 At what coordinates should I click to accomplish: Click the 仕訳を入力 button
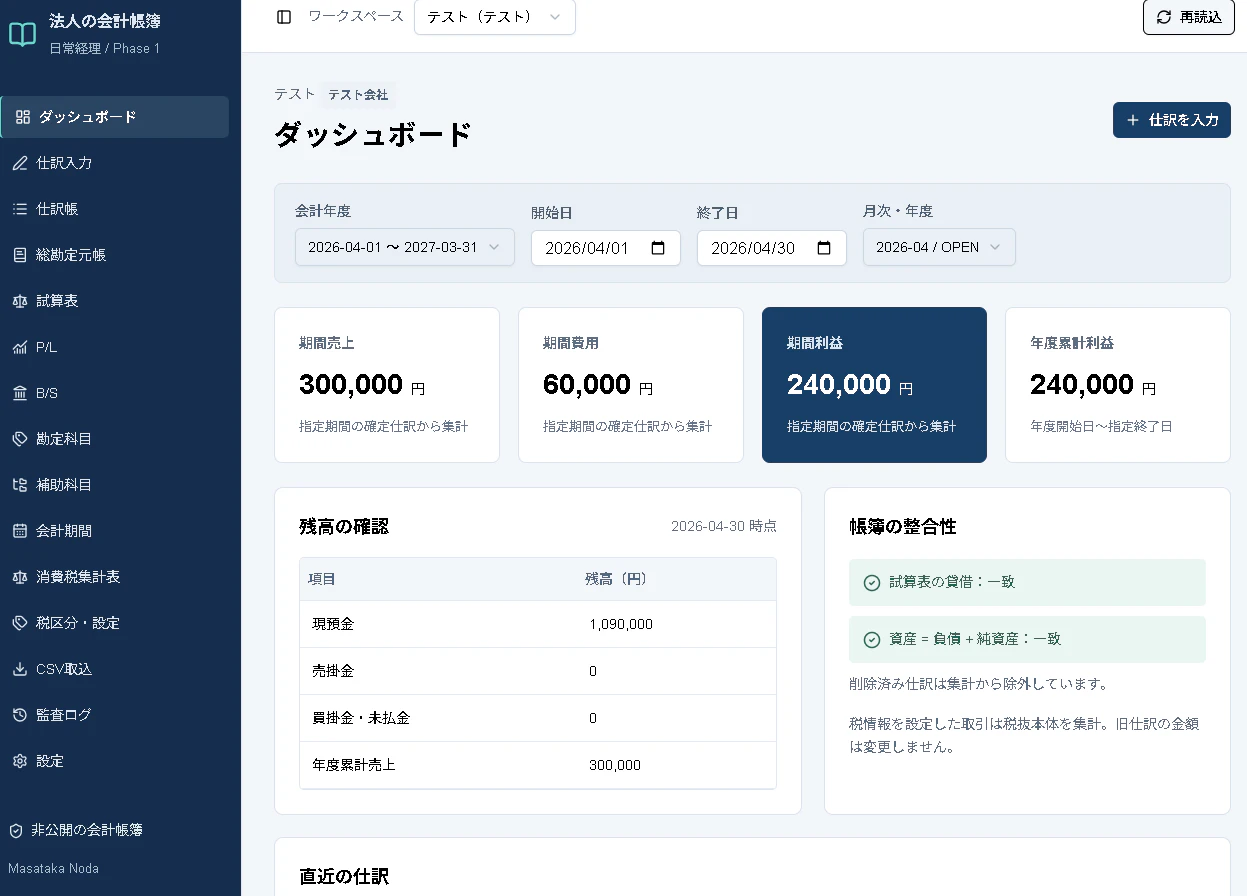pos(1172,120)
